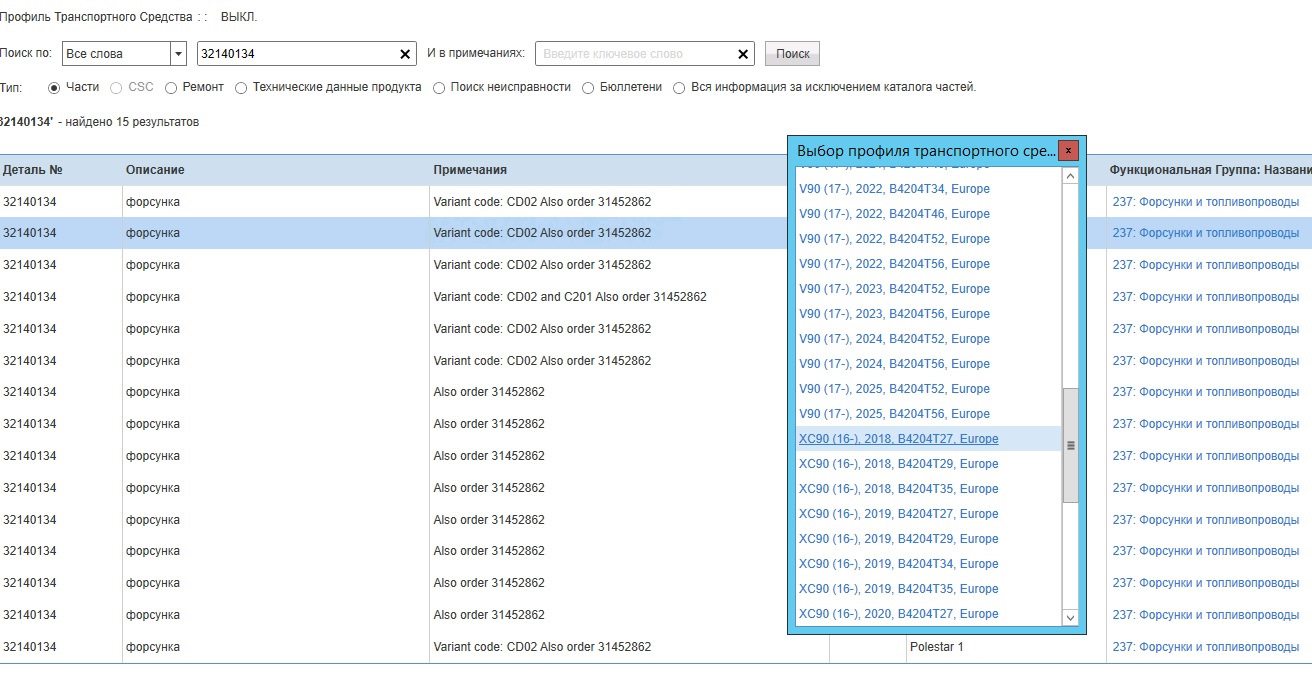Select the Части radio button
Viewport: 1312px width, 683px height.
coord(54,87)
